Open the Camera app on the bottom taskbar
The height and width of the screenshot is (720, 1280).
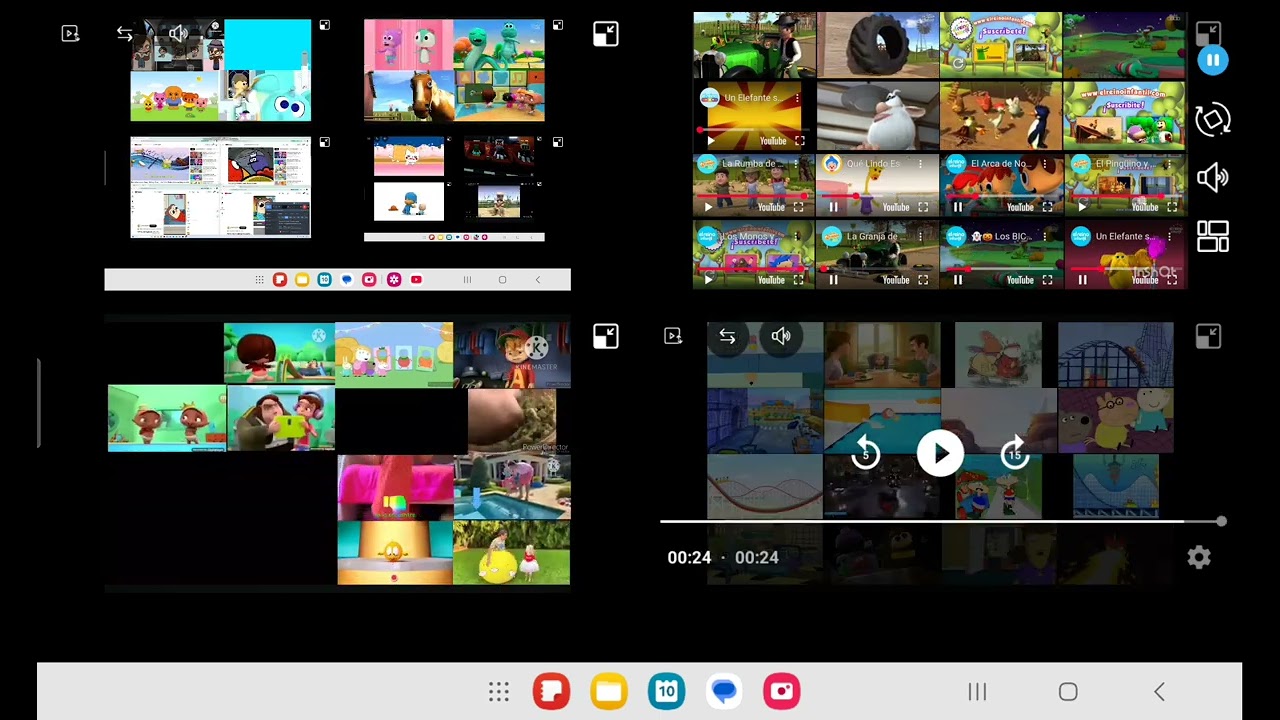pos(782,692)
